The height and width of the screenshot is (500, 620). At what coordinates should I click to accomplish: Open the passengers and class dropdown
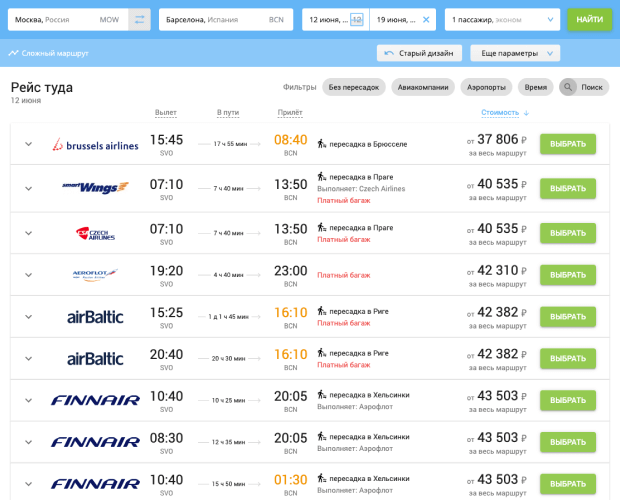502,19
